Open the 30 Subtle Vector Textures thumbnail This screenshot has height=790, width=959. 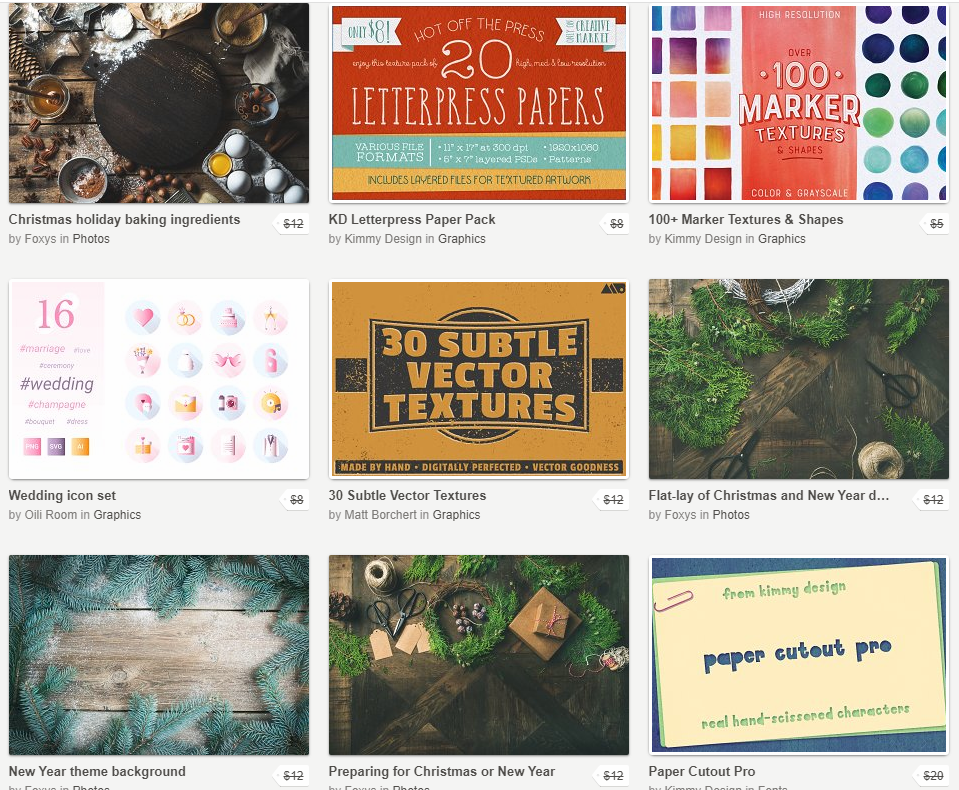pyautogui.click(x=478, y=378)
